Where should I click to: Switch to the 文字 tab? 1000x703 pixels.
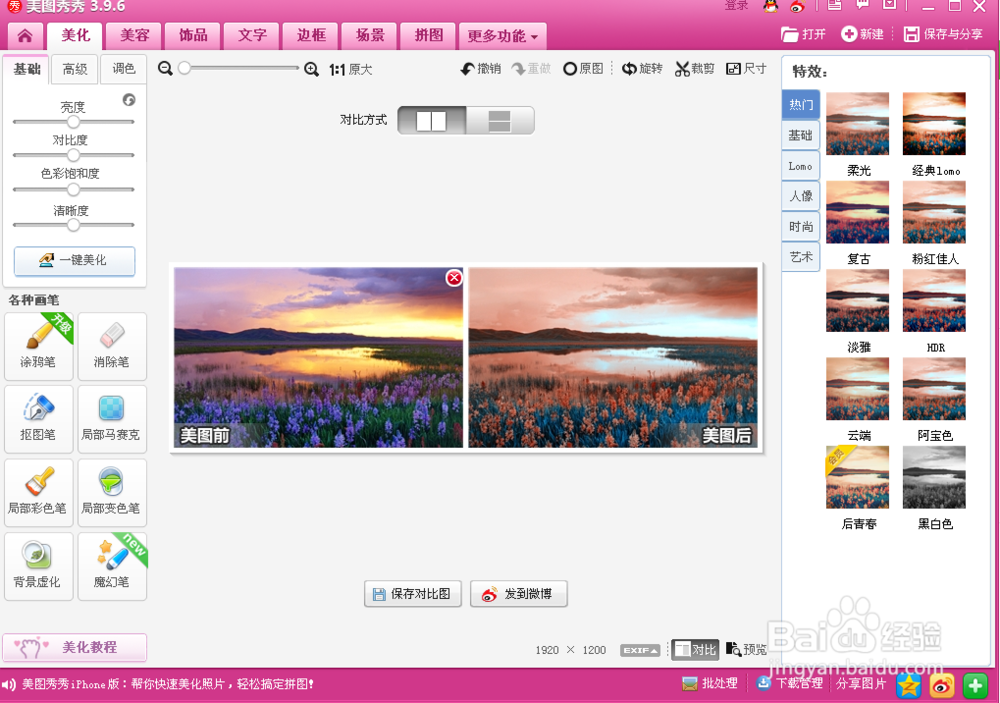click(x=252, y=35)
